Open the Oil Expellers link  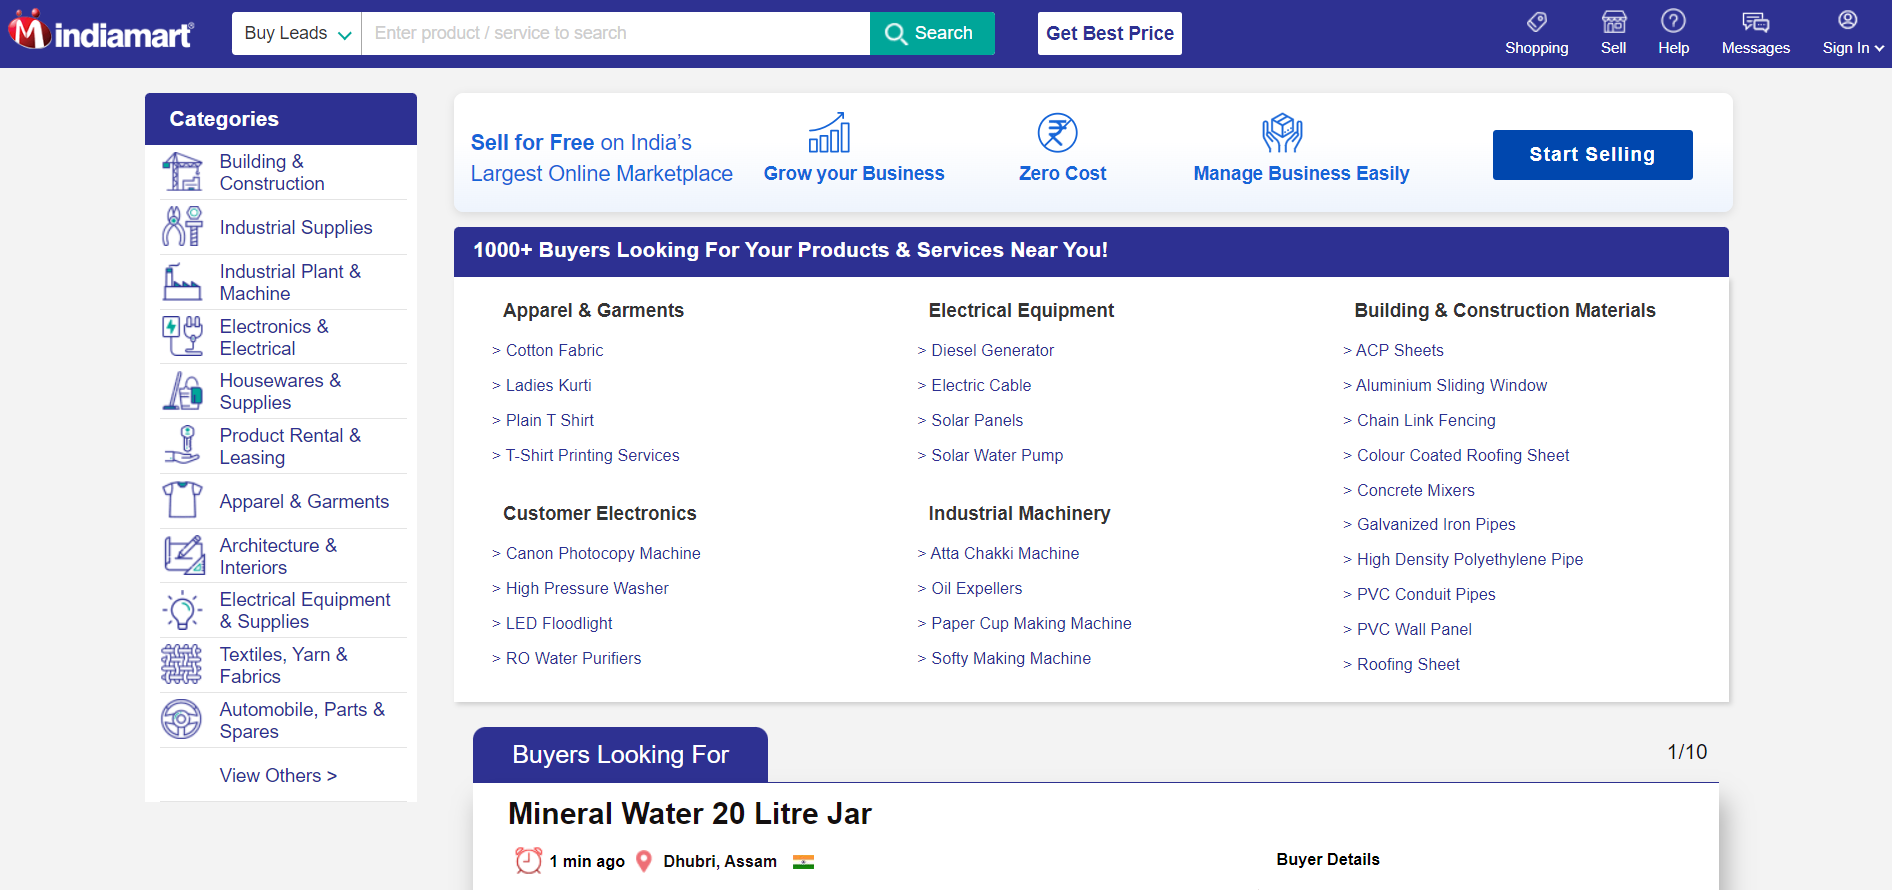click(976, 588)
